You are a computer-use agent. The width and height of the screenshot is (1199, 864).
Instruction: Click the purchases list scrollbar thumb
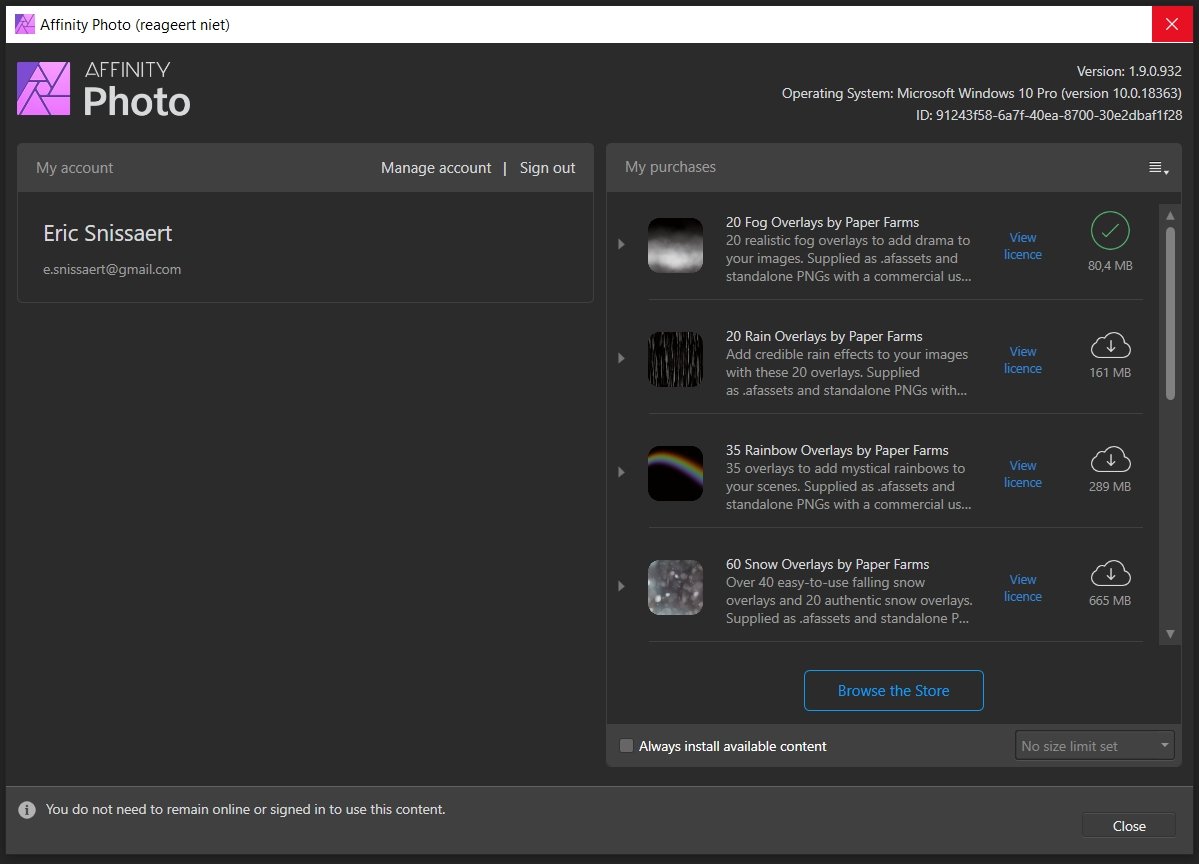1170,313
